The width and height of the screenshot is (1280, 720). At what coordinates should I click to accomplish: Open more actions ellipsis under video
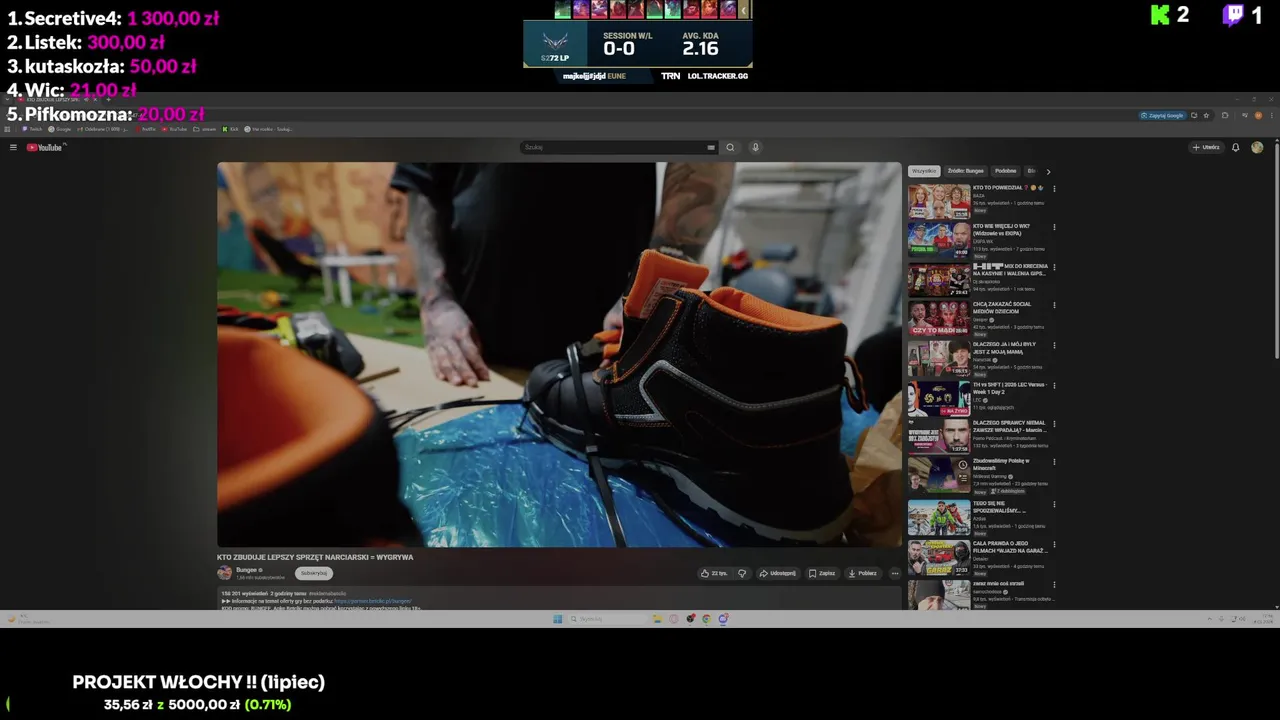pos(895,573)
